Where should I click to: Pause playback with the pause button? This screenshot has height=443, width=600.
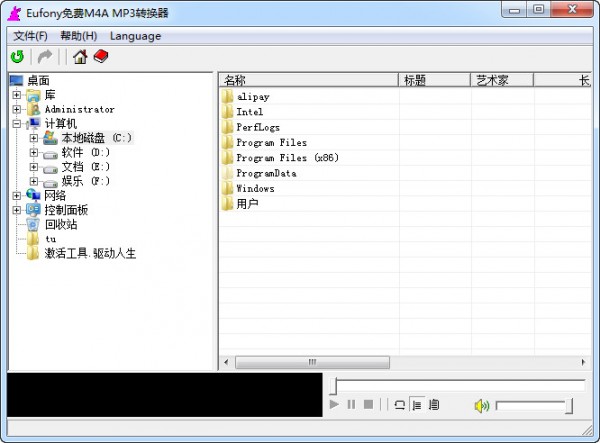(x=351, y=404)
